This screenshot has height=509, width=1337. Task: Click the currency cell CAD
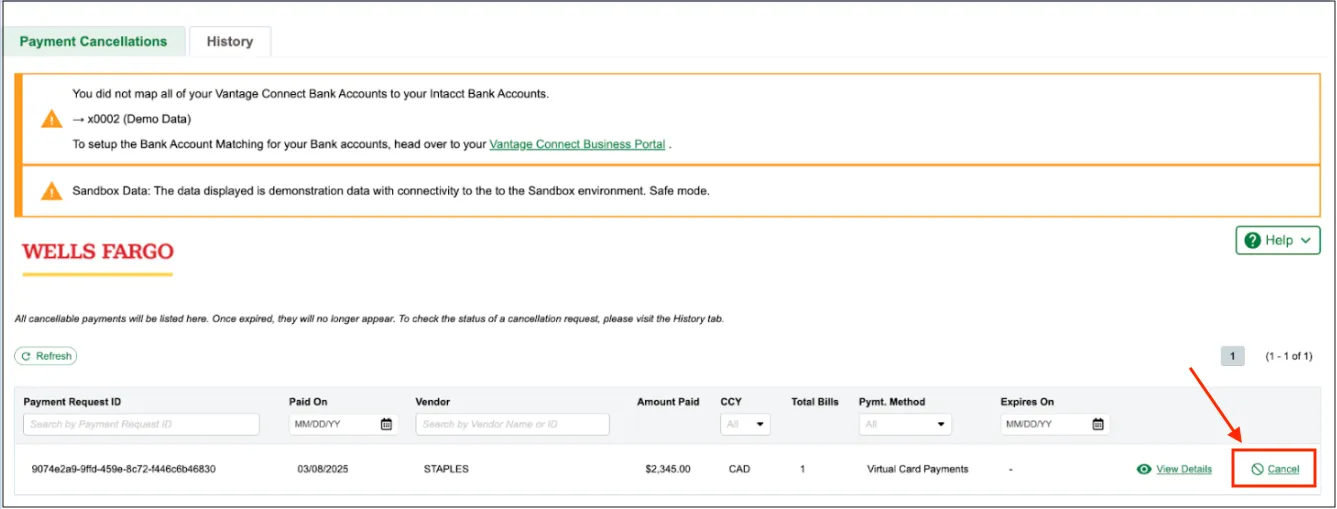(x=738, y=469)
